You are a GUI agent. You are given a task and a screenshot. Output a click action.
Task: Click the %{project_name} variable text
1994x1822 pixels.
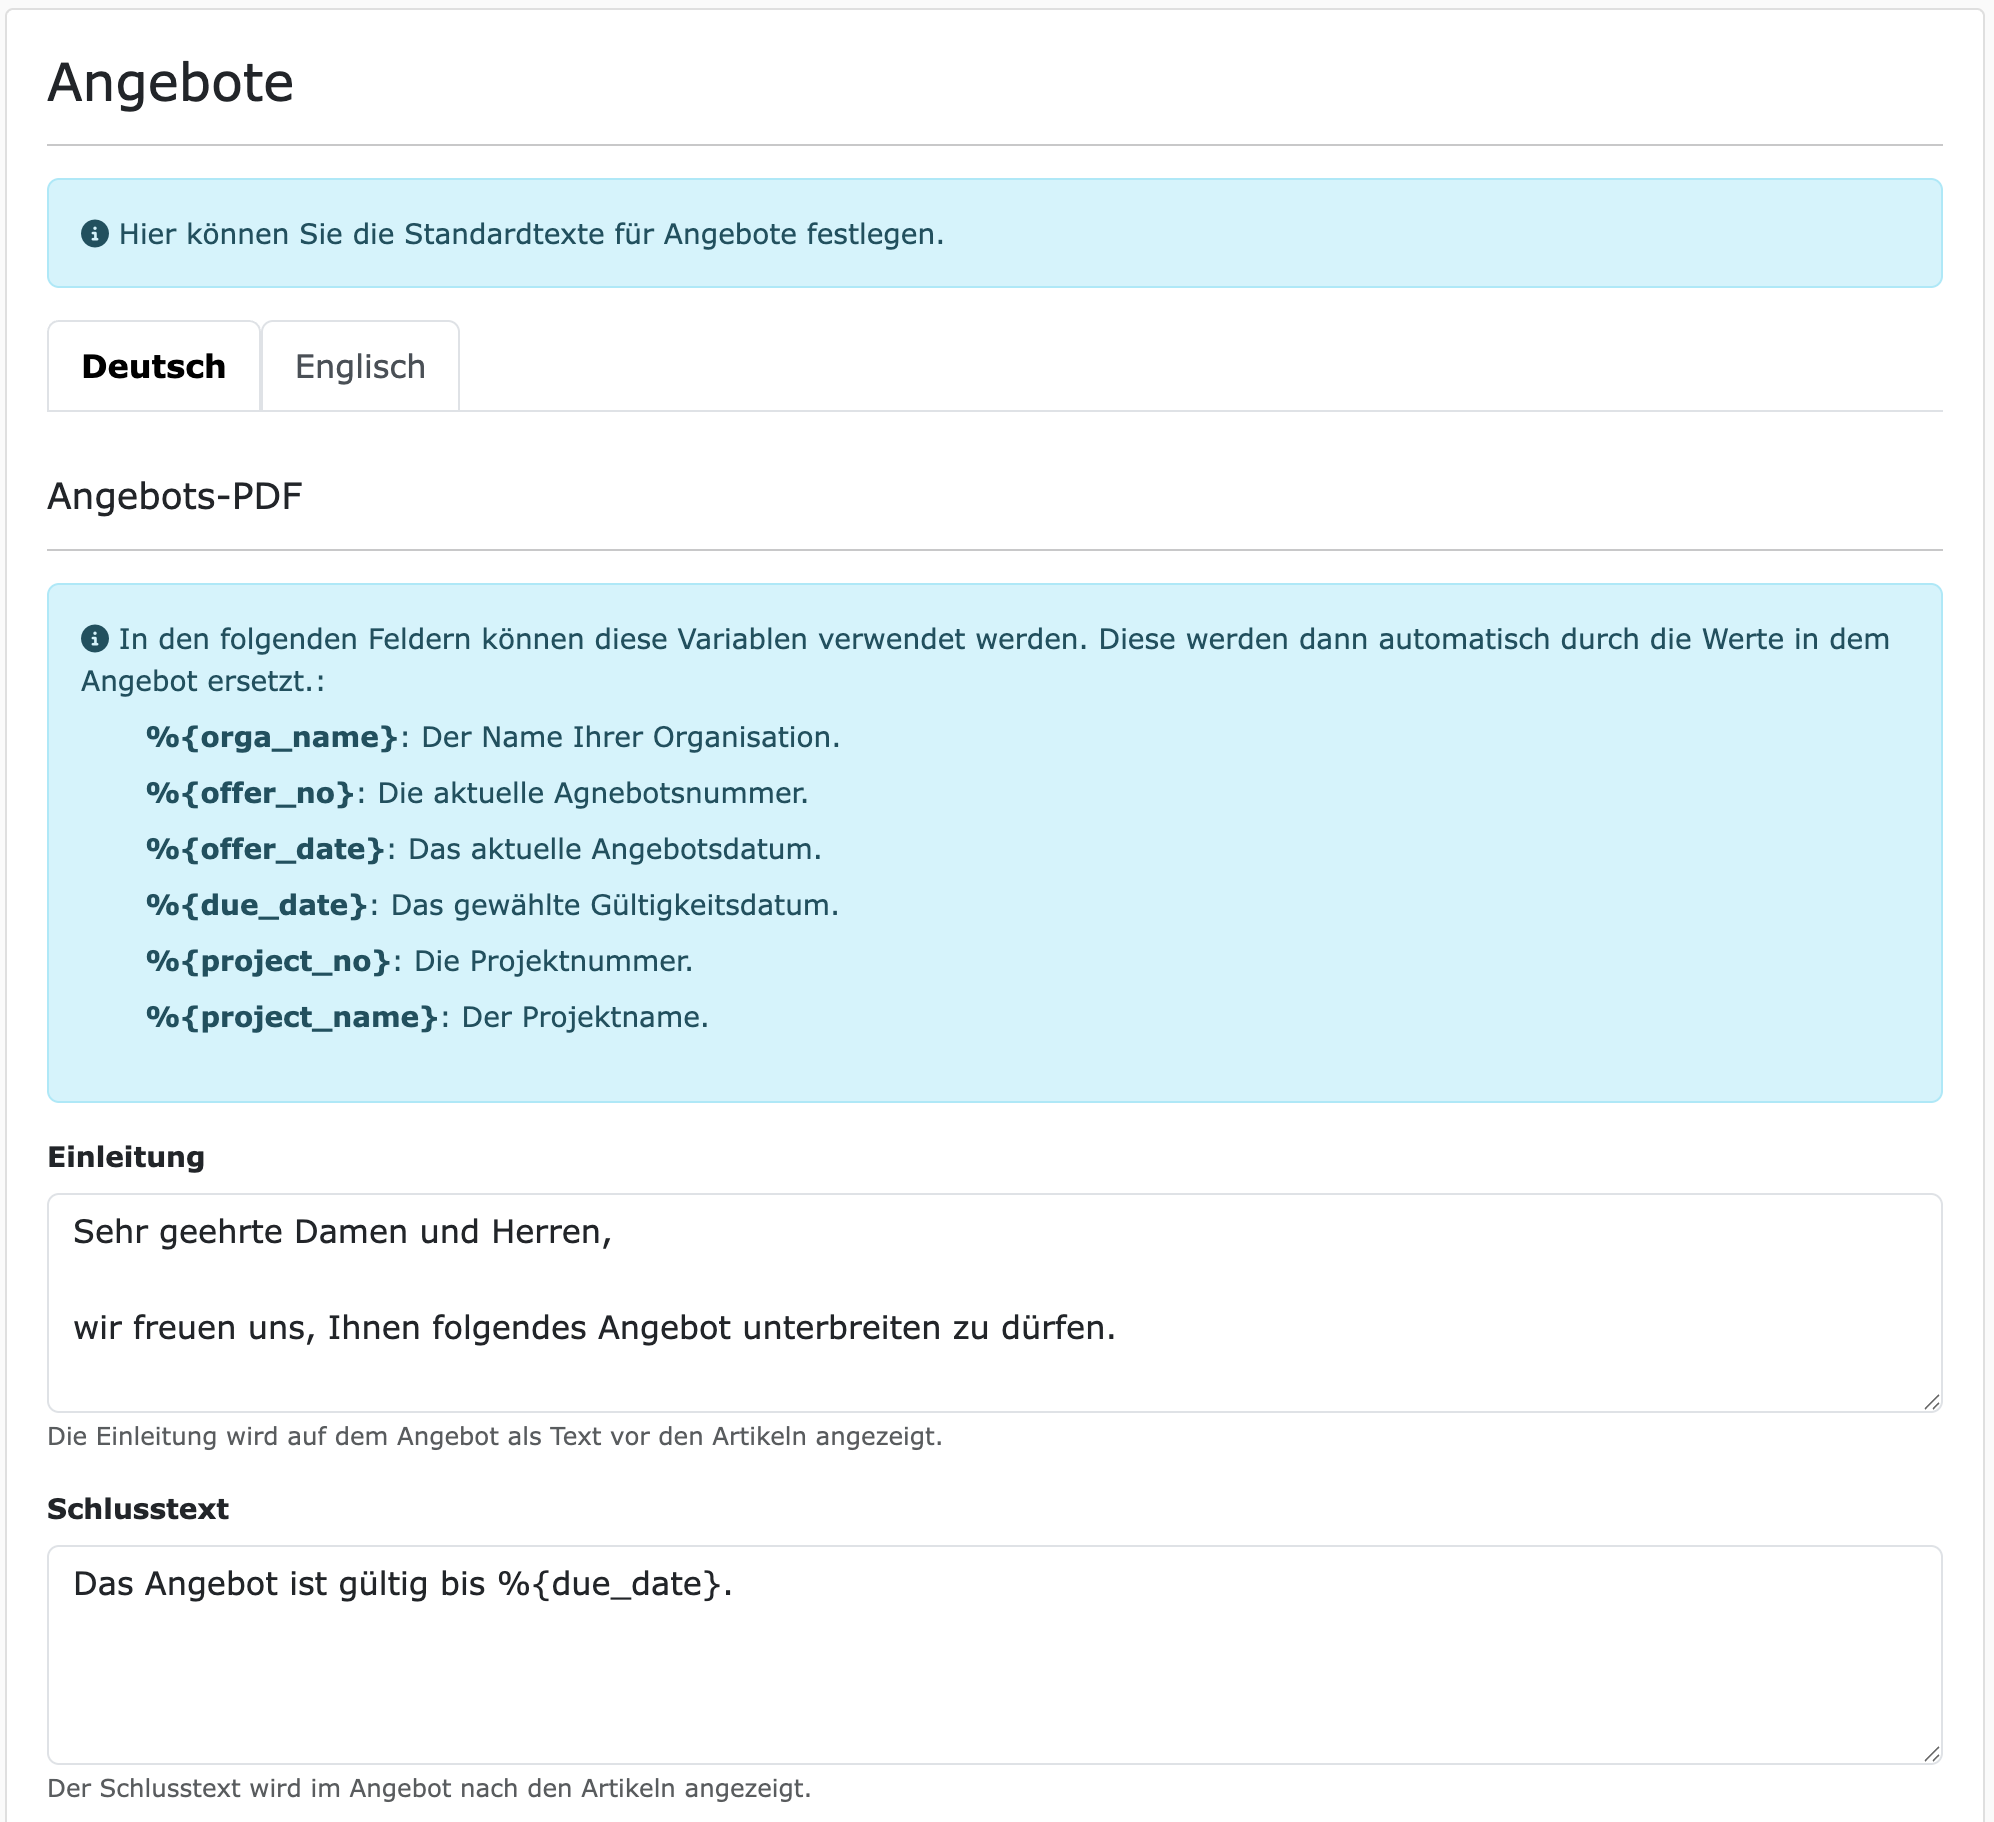(x=292, y=1017)
